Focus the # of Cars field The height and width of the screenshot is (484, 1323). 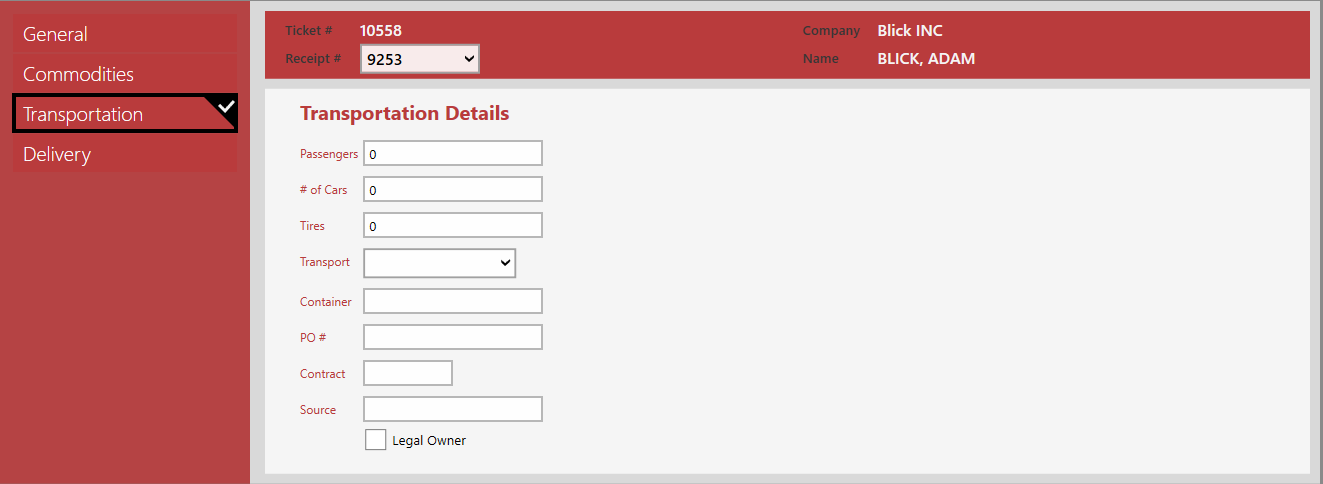tap(453, 189)
